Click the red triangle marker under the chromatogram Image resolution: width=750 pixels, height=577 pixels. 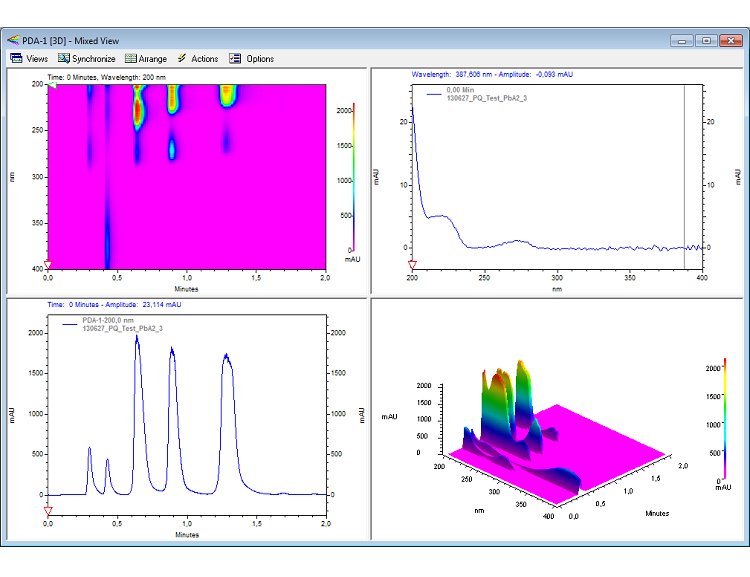point(47,511)
